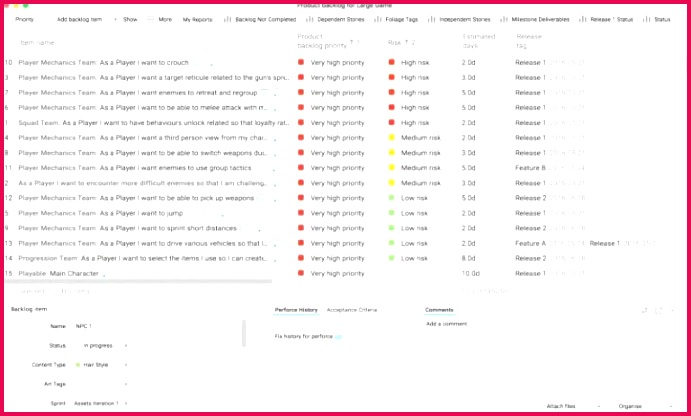Click '10.0d' estimate for Main Character
Viewport: 691px width, 416px height.
[x=471, y=273]
